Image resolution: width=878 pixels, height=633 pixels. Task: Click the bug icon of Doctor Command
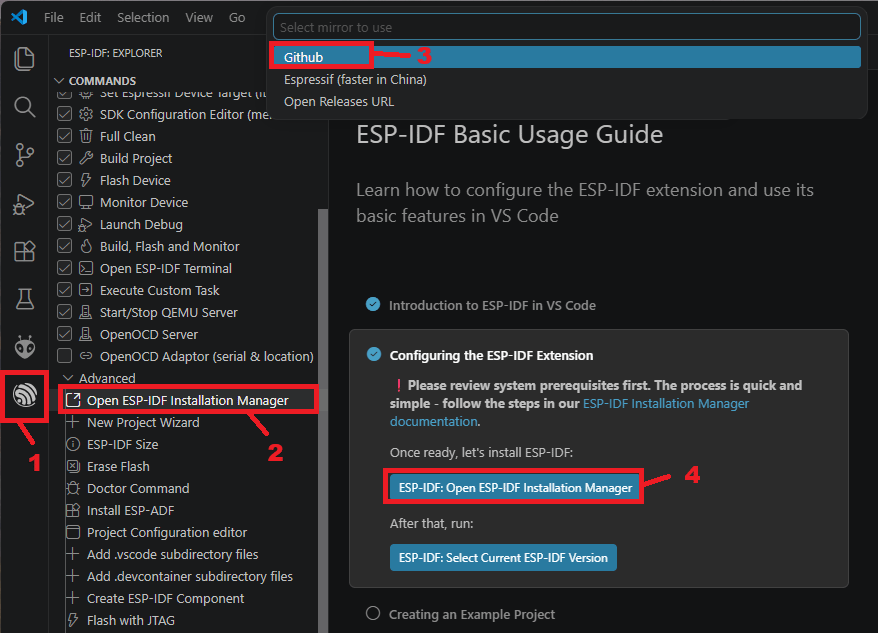73,488
